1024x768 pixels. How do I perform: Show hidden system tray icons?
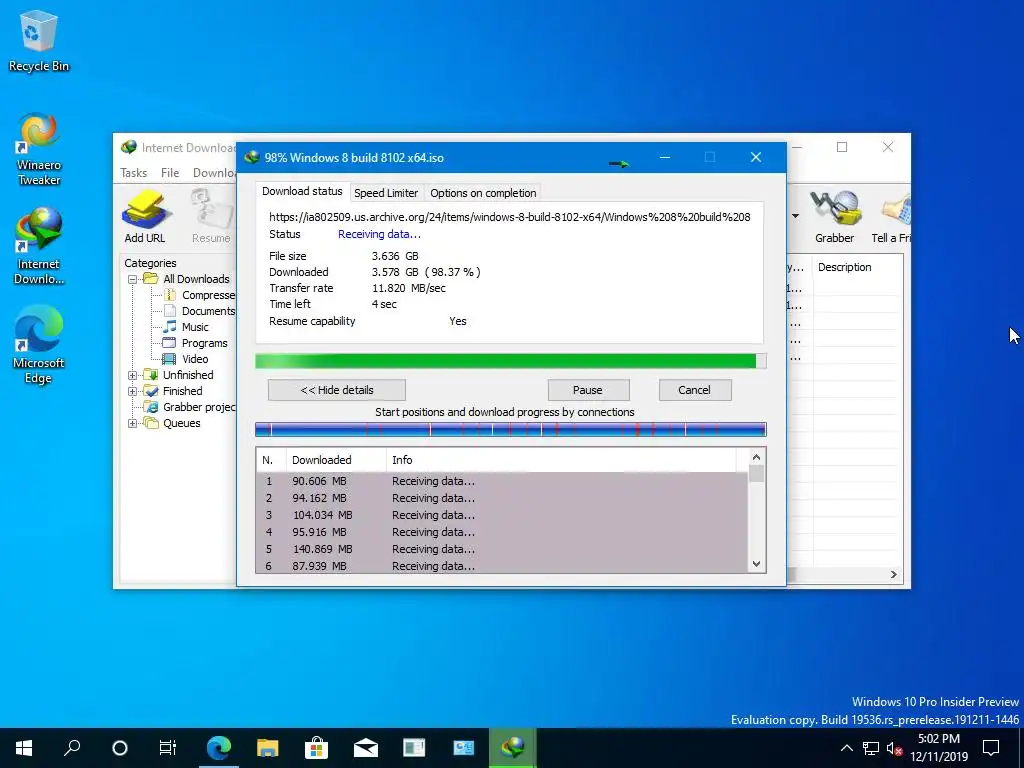(x=846, y=748)
